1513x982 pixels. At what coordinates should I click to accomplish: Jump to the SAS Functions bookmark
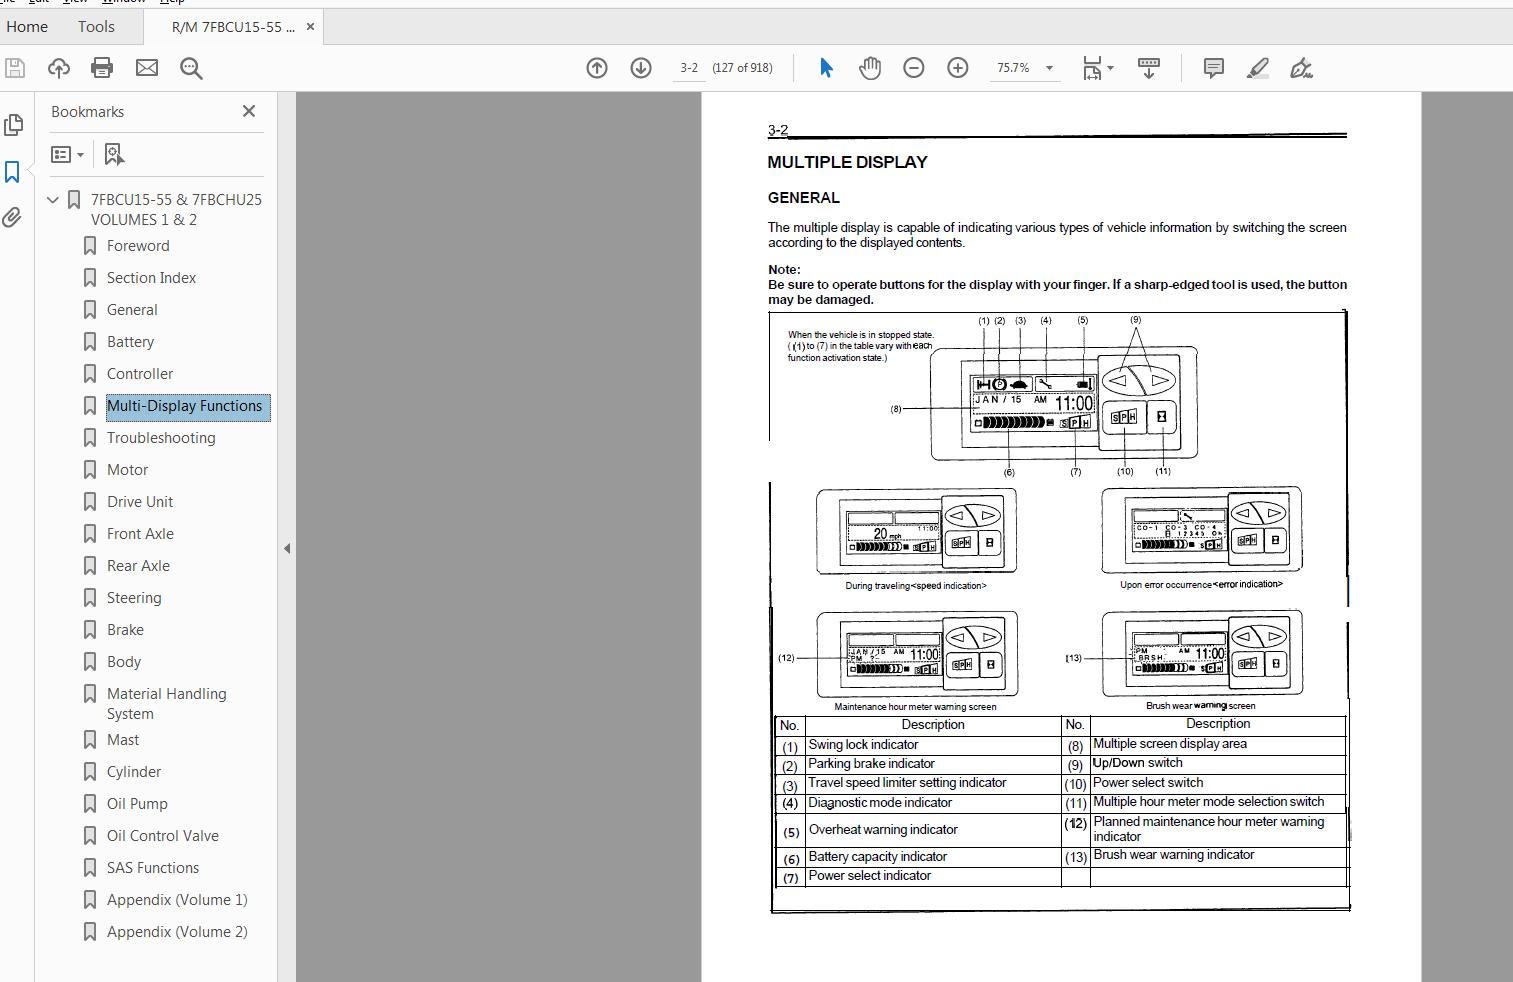(152, 867)
